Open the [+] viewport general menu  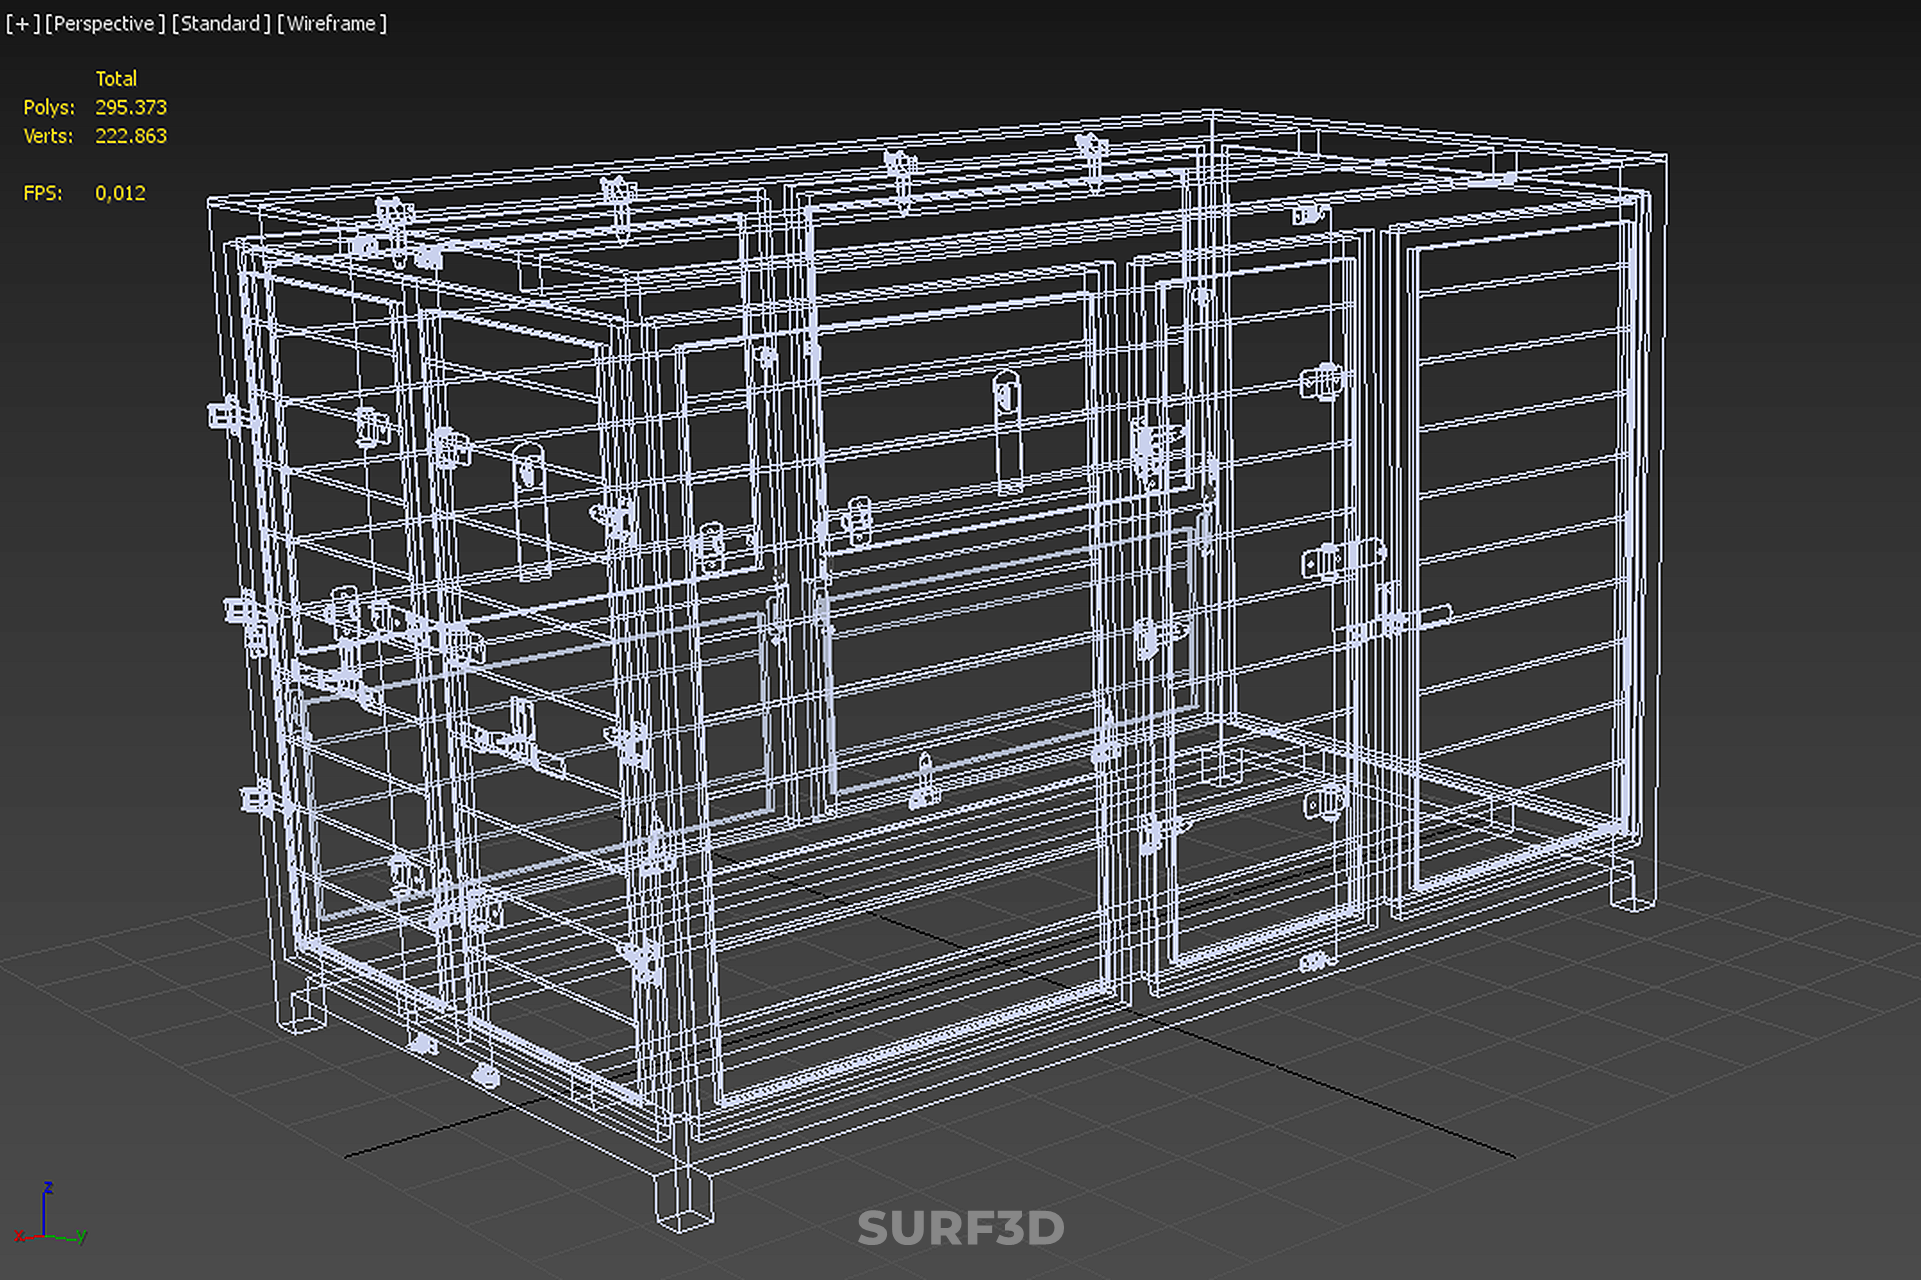(x=22, y=23)
